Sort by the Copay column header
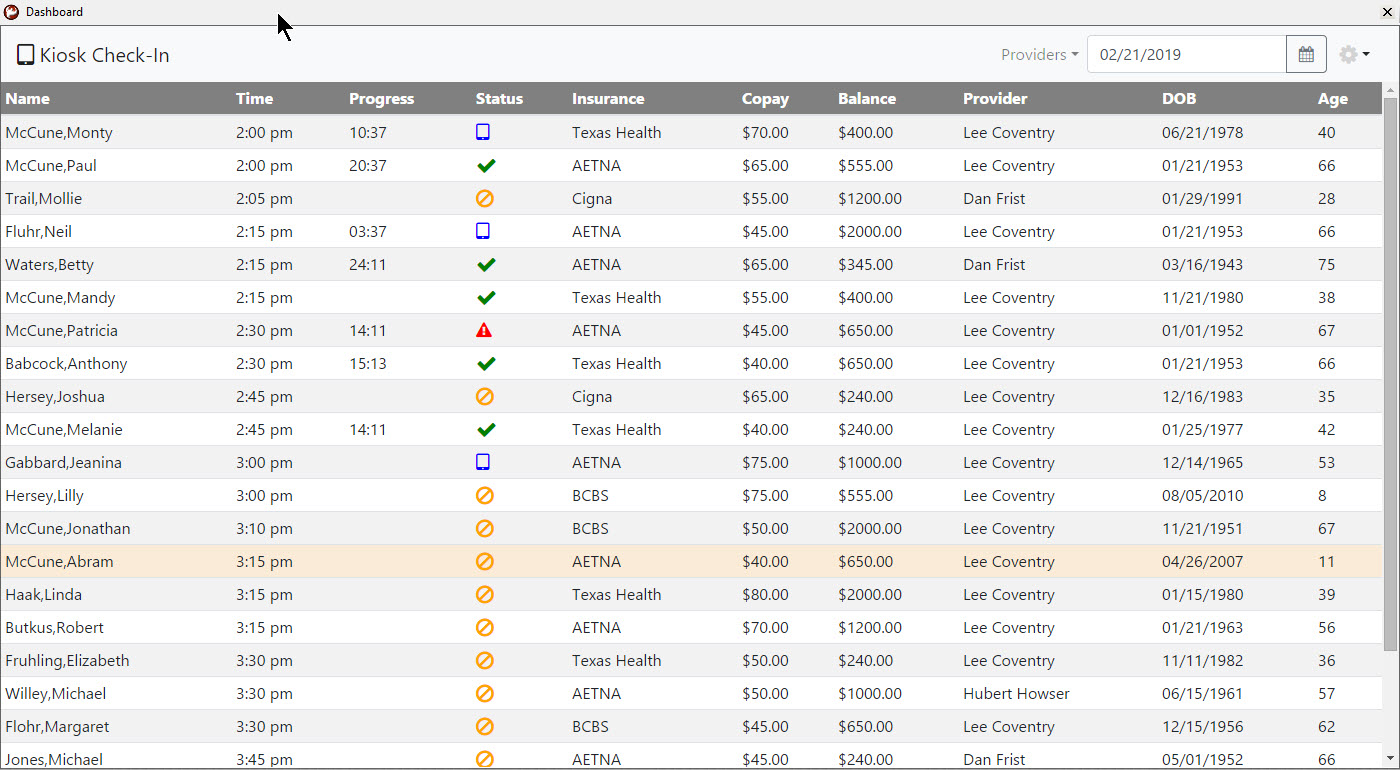The image size is (1400, 770). click(765, 98)
